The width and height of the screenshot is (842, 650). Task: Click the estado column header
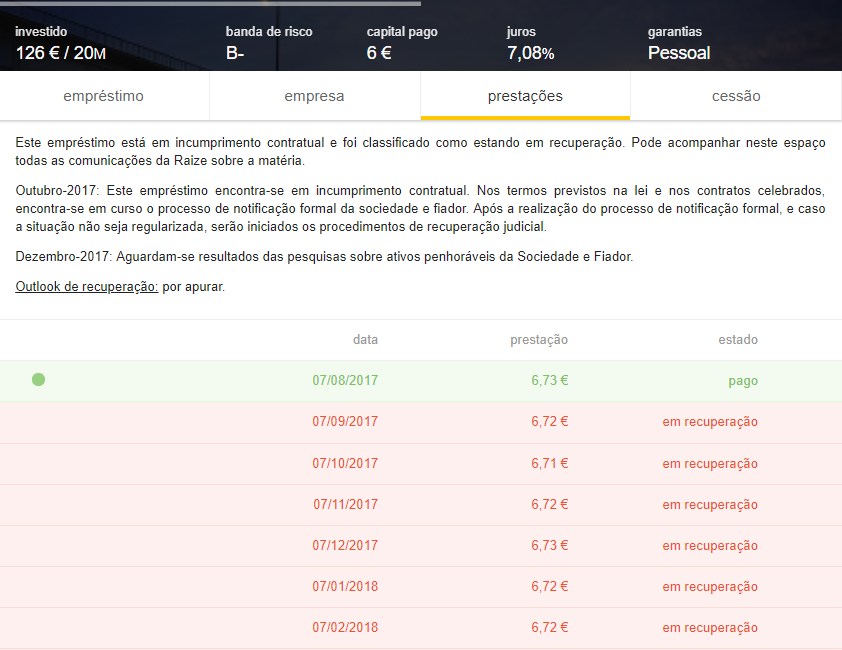[736, 340]
